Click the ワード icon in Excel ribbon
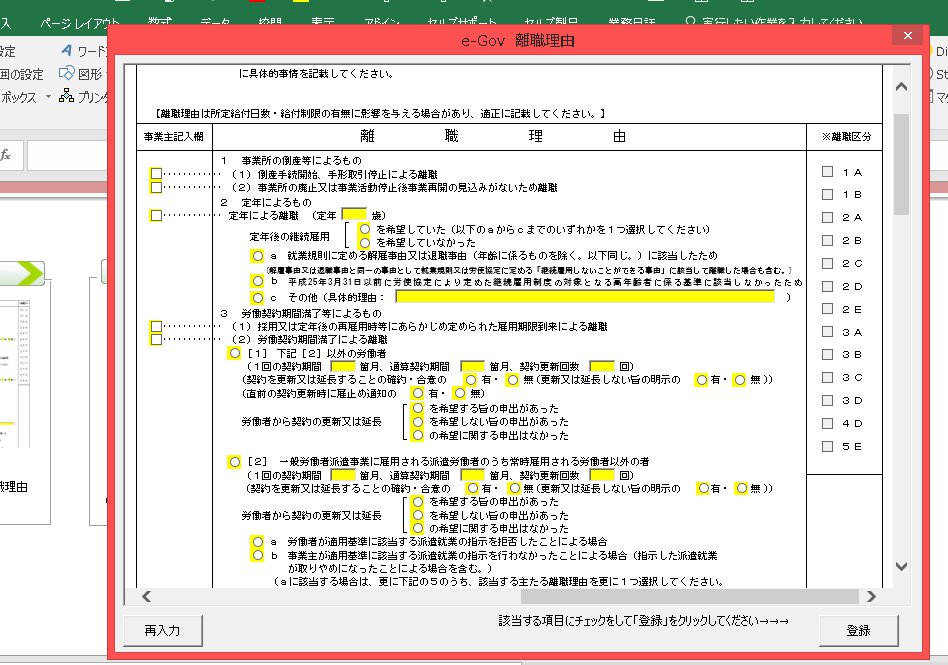 [67, 51]
